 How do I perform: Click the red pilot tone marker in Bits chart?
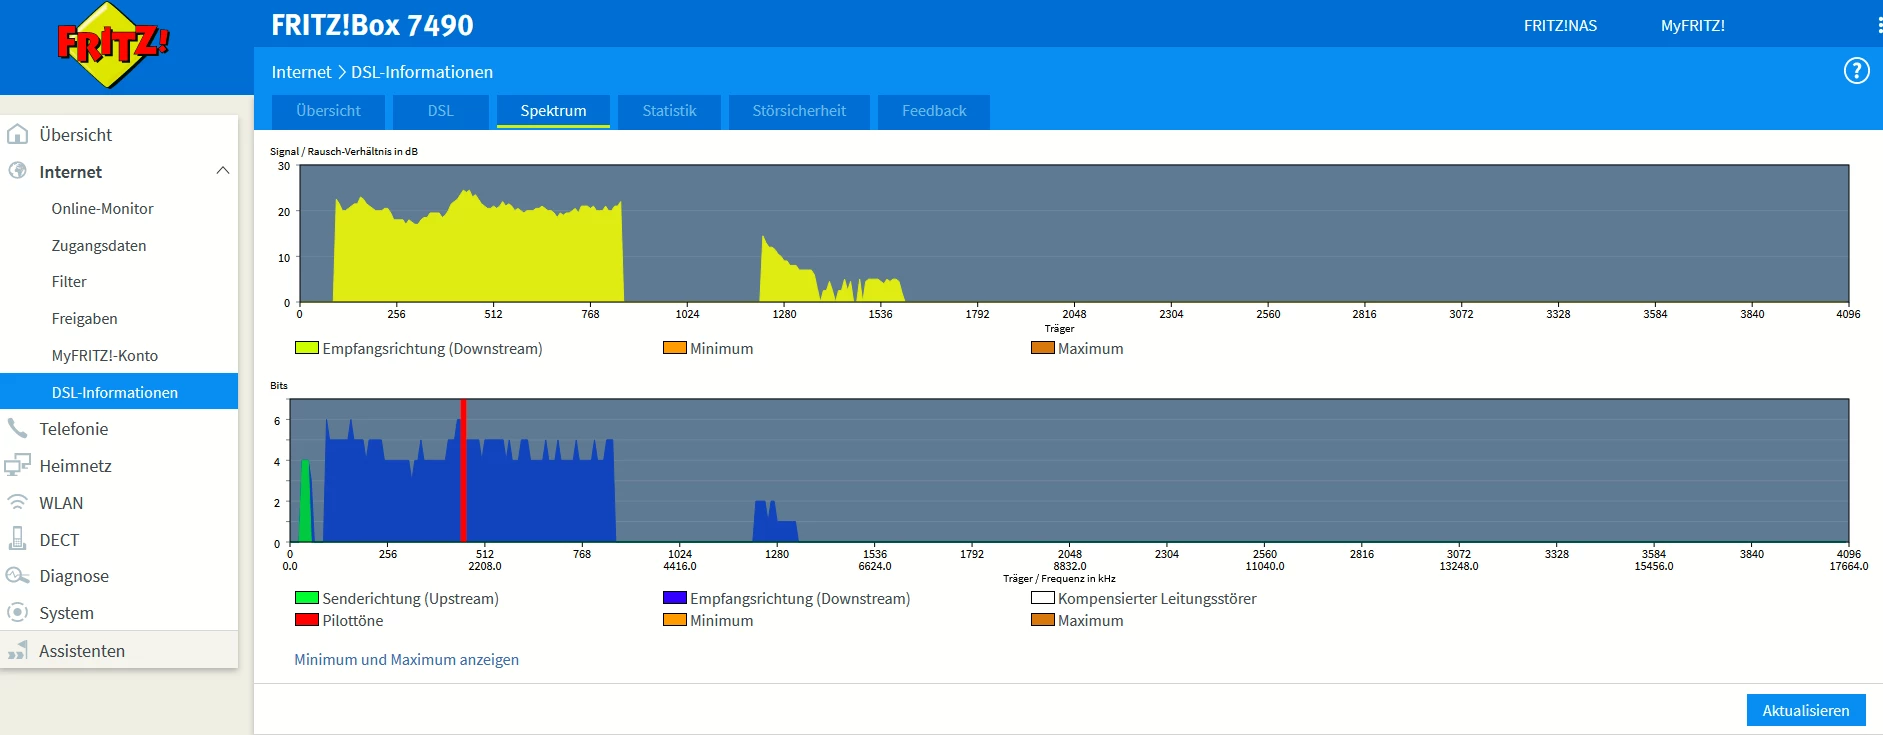(x=463, y=470)
